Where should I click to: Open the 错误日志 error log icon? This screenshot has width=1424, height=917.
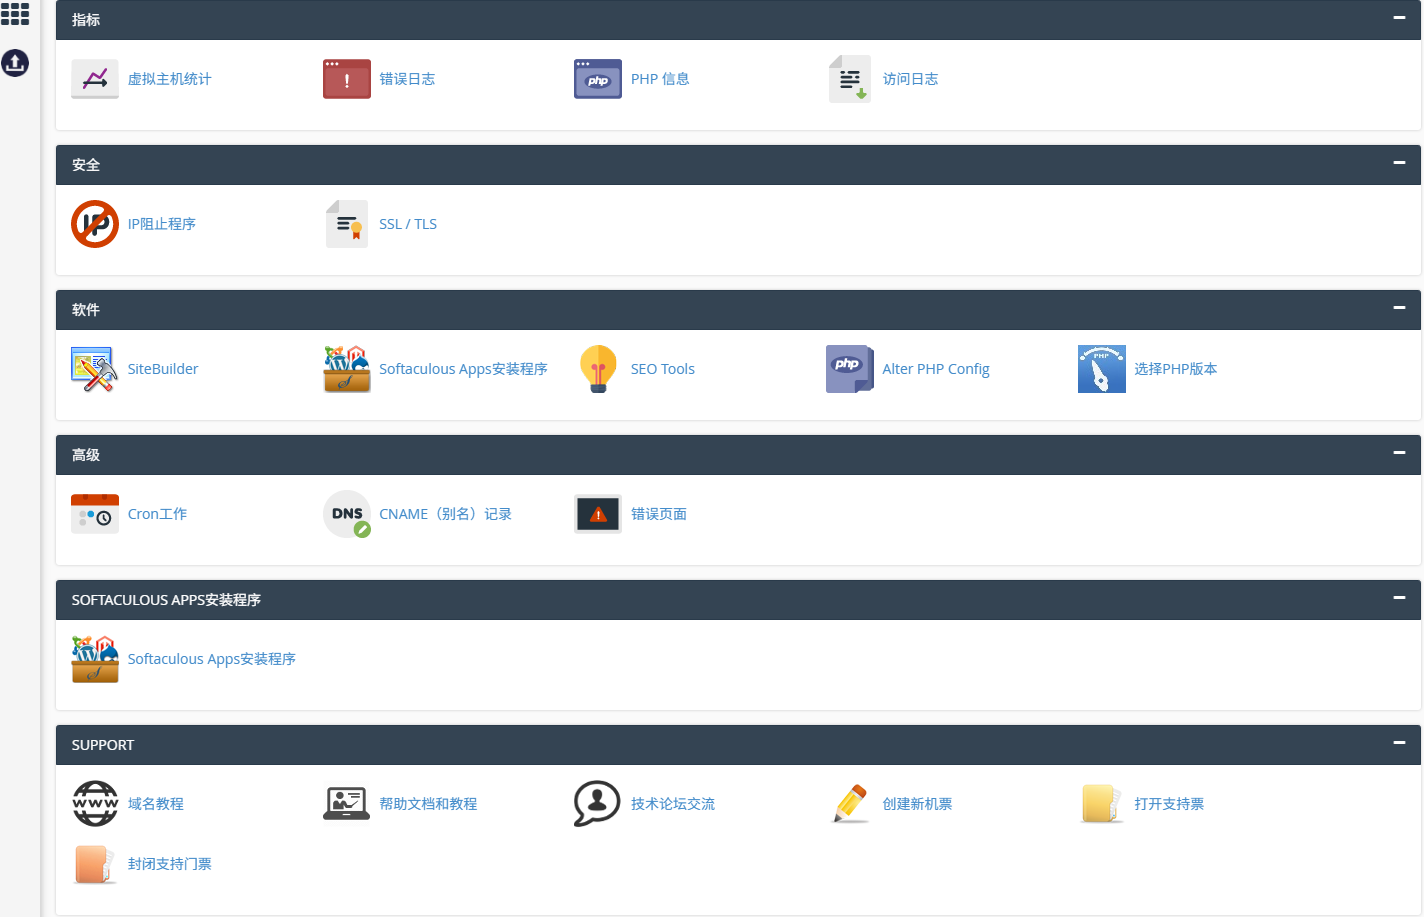pos(346,79)
